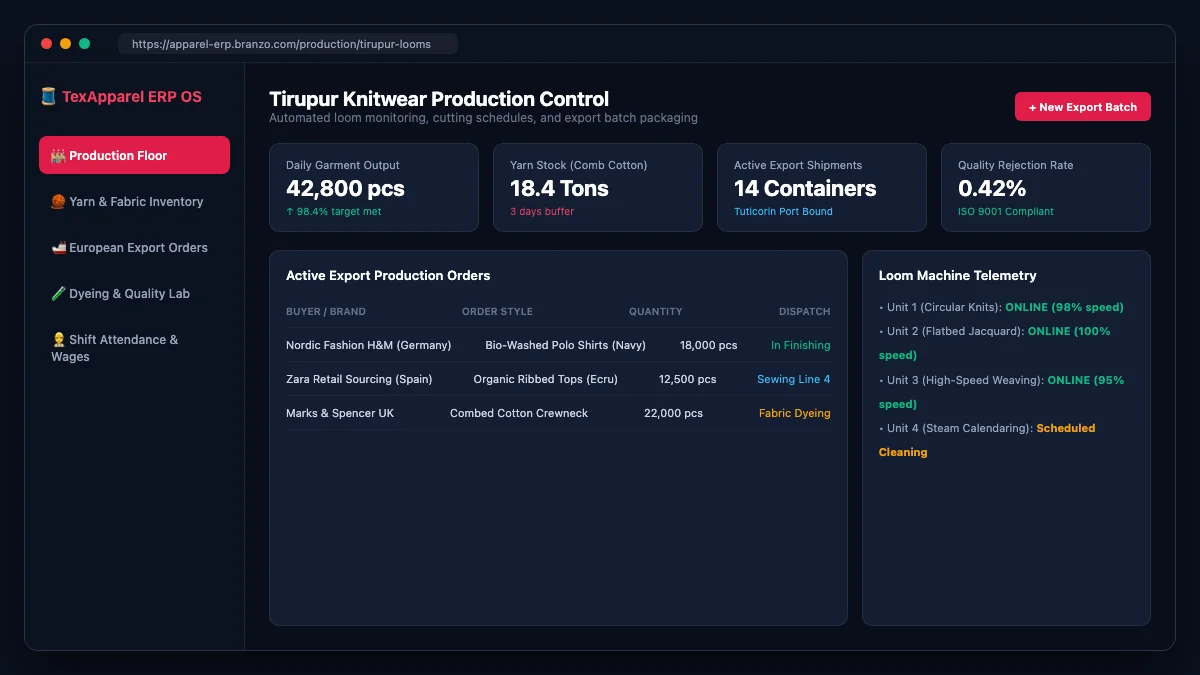
Task: Click the Loom Machine Telemetry heading
Action: point(958,275)
